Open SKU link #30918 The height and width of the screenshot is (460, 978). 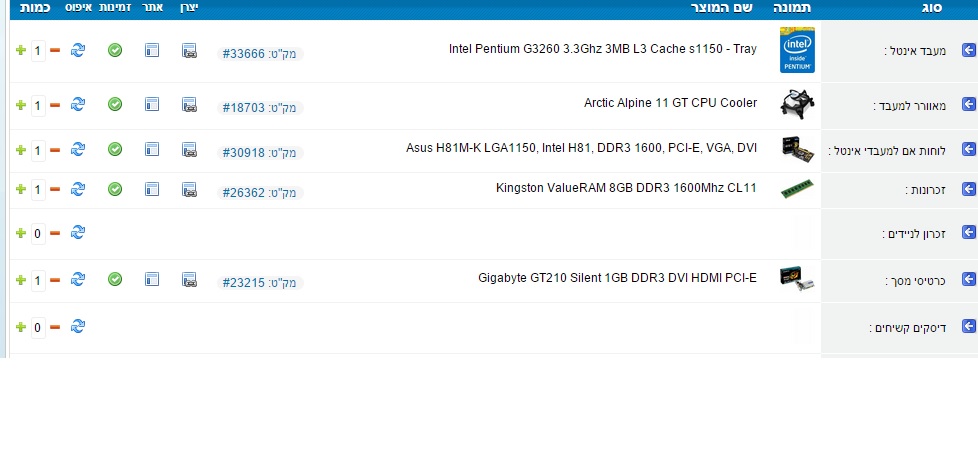coord(243,152)
